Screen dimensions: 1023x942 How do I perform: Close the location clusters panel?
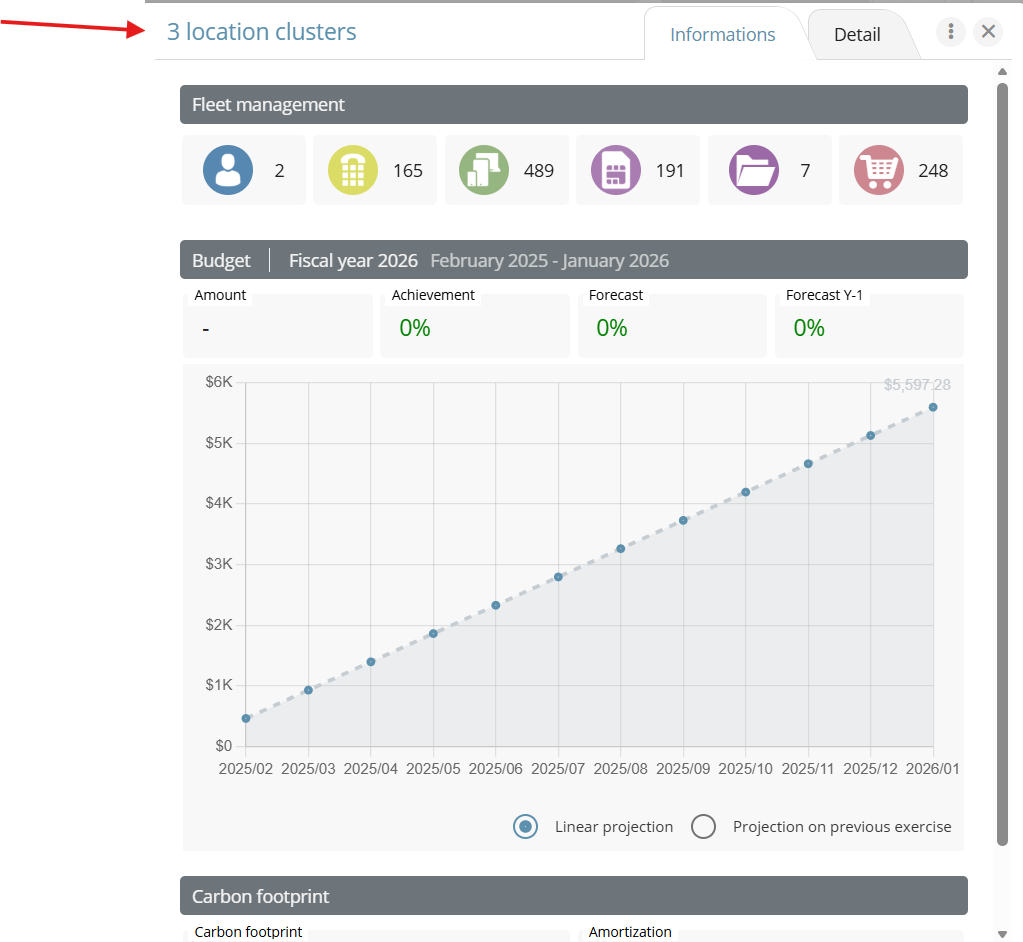(x=988, y=32)
